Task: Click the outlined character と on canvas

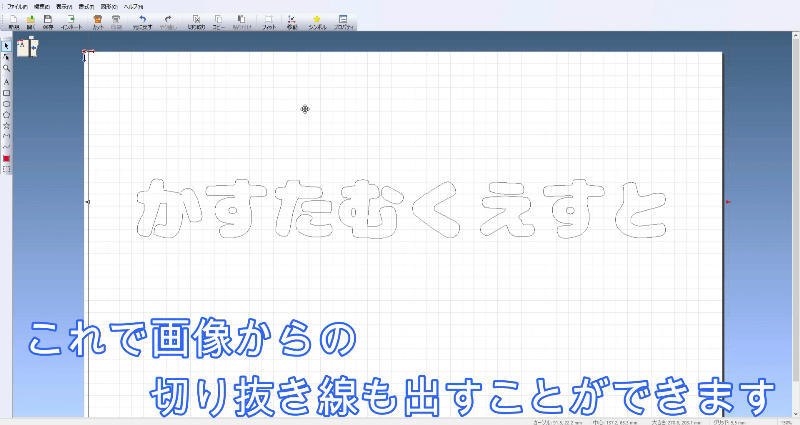Action: [x=641, y=210]
